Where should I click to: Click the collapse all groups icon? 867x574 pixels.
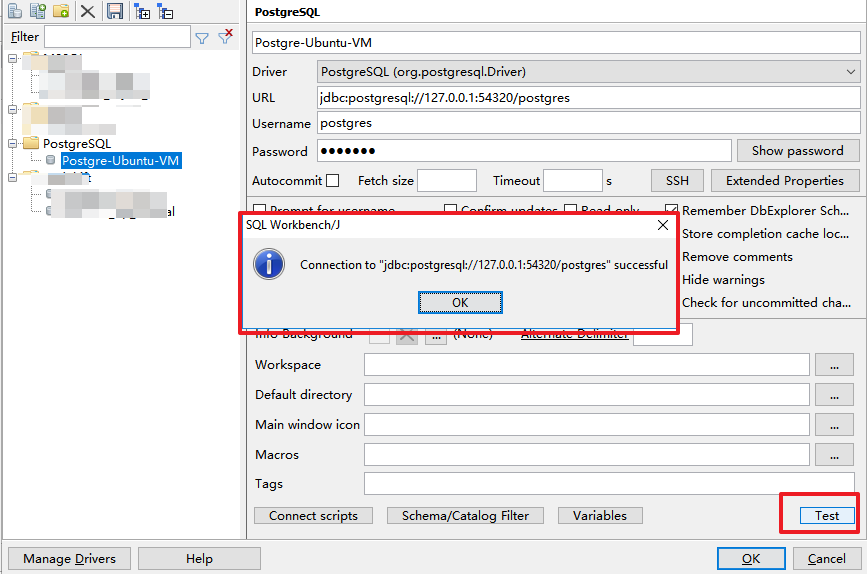165,11
